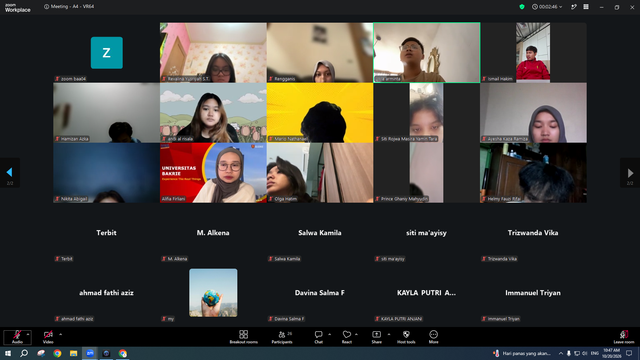Image resolution: width=640 pixels, height=360 pixels.
Task: Unmute microphone with Audio button
Action: [x=17, y=337]
